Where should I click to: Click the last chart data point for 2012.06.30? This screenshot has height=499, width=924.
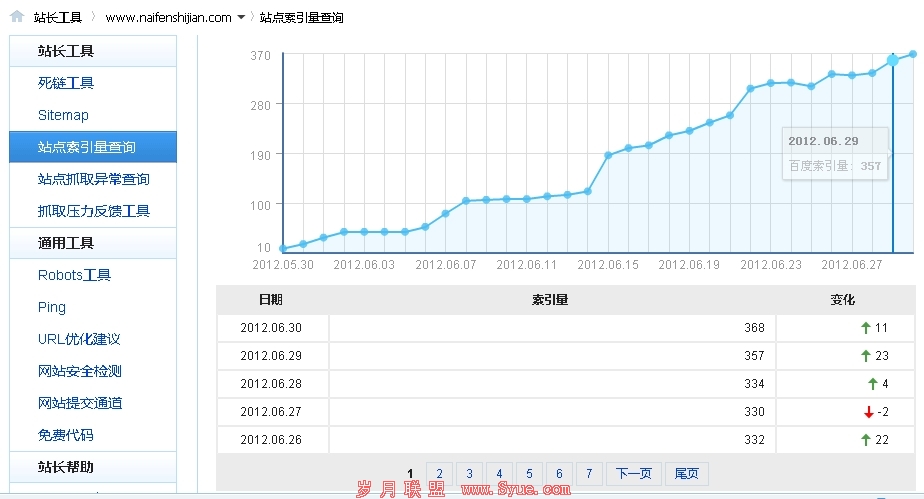(x=913, y=54)
